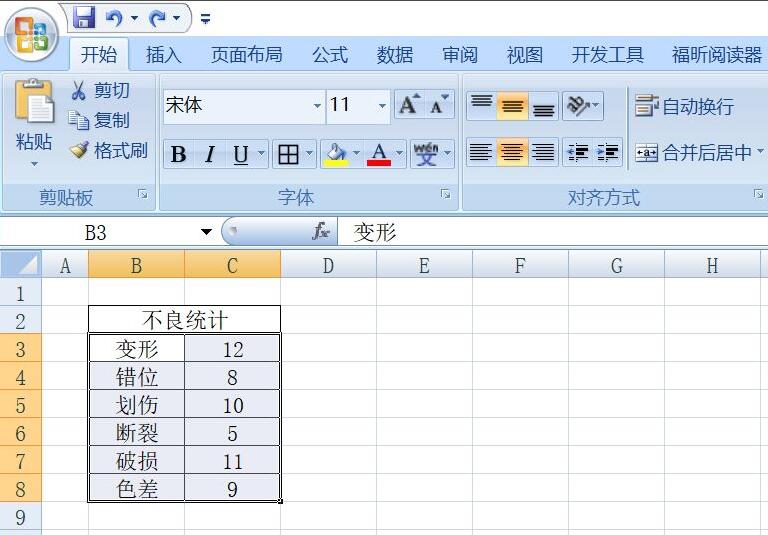
Task: Activate the 格式刷 format painter
Action: tap(109, 150)
